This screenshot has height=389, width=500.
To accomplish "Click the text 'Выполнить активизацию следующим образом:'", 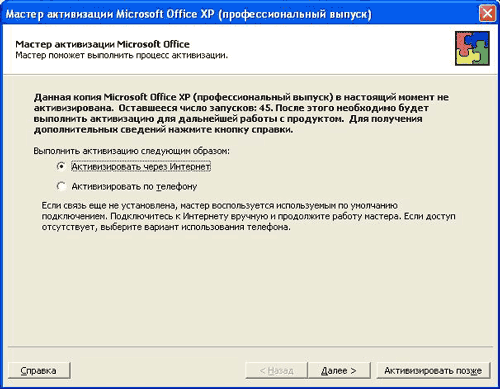I will pos(131,151).
